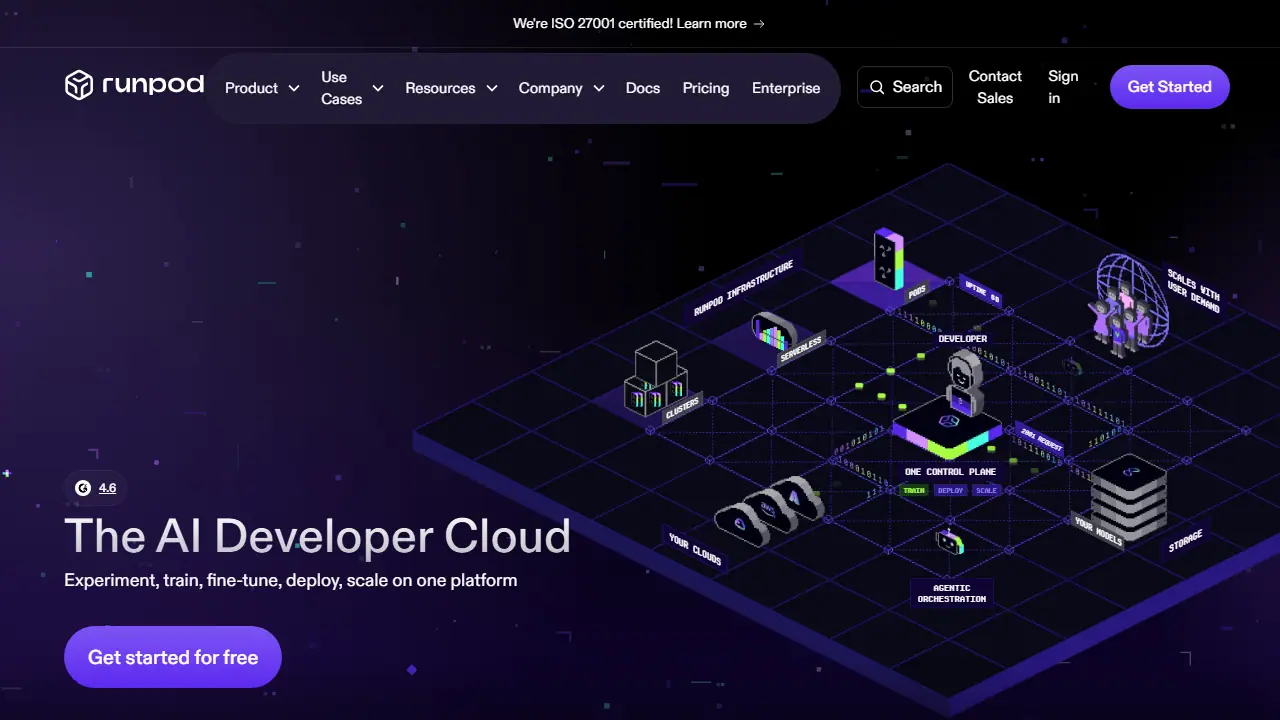Screen dimensions: 1280x720
Task: Click the G2 rating badge icon
Action: (83, 488)
